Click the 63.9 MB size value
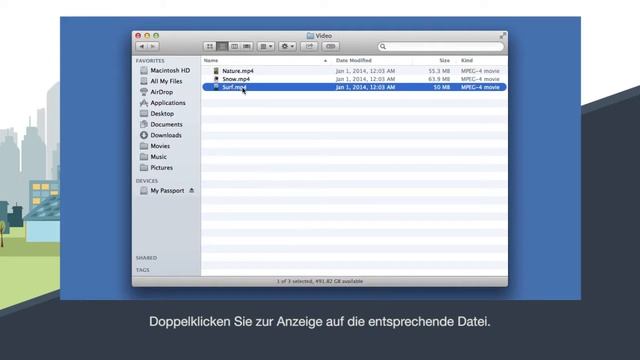This screenshot has height=360, width=640. (439, 79)
